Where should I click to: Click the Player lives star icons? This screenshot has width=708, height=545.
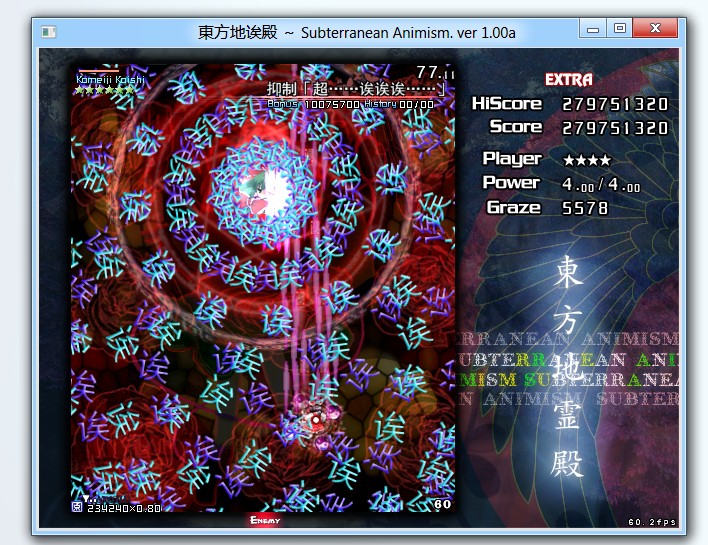[587, 160]
